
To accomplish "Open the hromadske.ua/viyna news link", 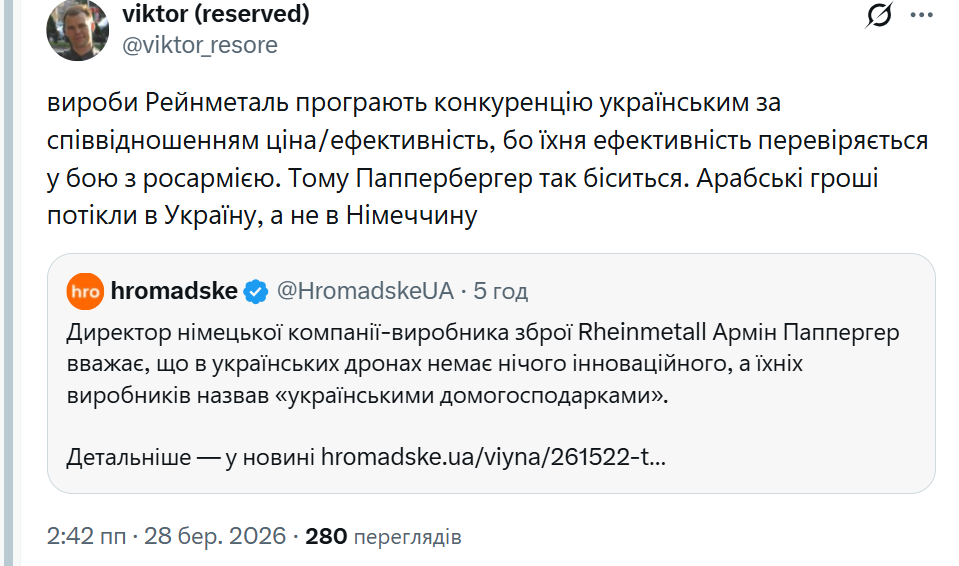I will pos(493,458).
